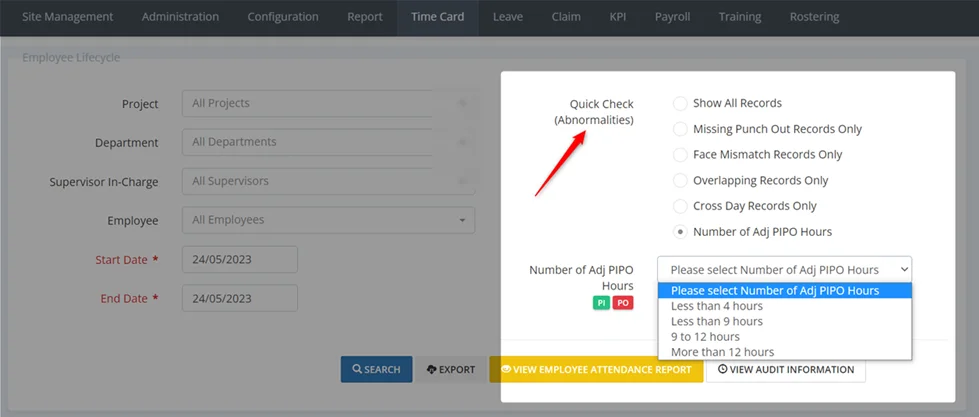Select Number of Adj PIPO Hours radio
979x417 pixels.
680,232
